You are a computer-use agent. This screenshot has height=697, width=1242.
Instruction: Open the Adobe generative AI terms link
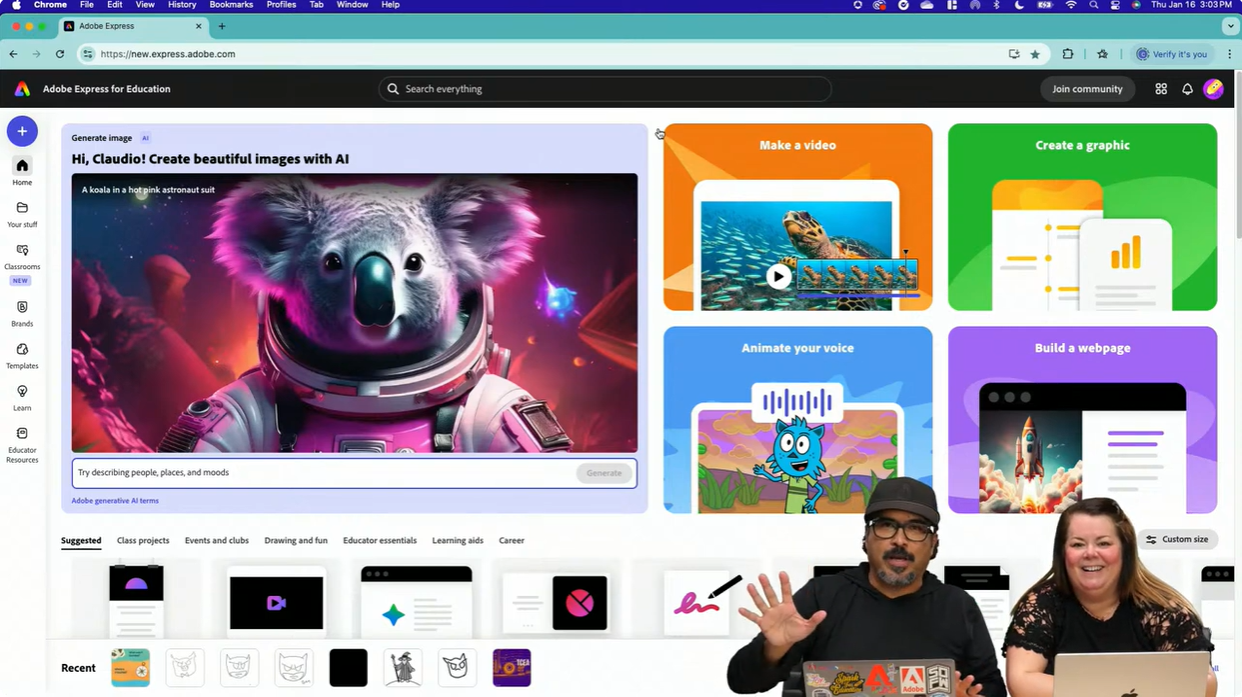point(114,500)
